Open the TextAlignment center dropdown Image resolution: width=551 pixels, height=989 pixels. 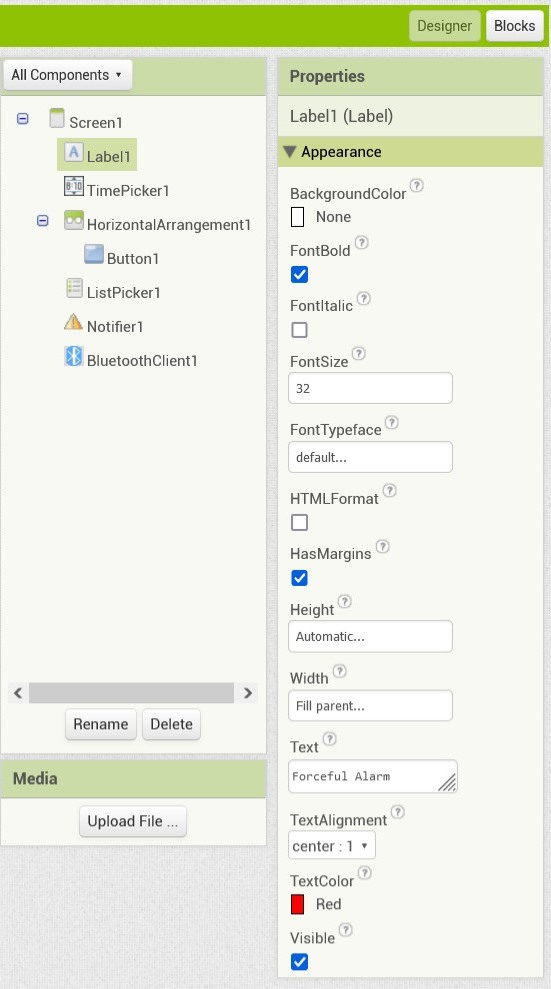(332, 845)
